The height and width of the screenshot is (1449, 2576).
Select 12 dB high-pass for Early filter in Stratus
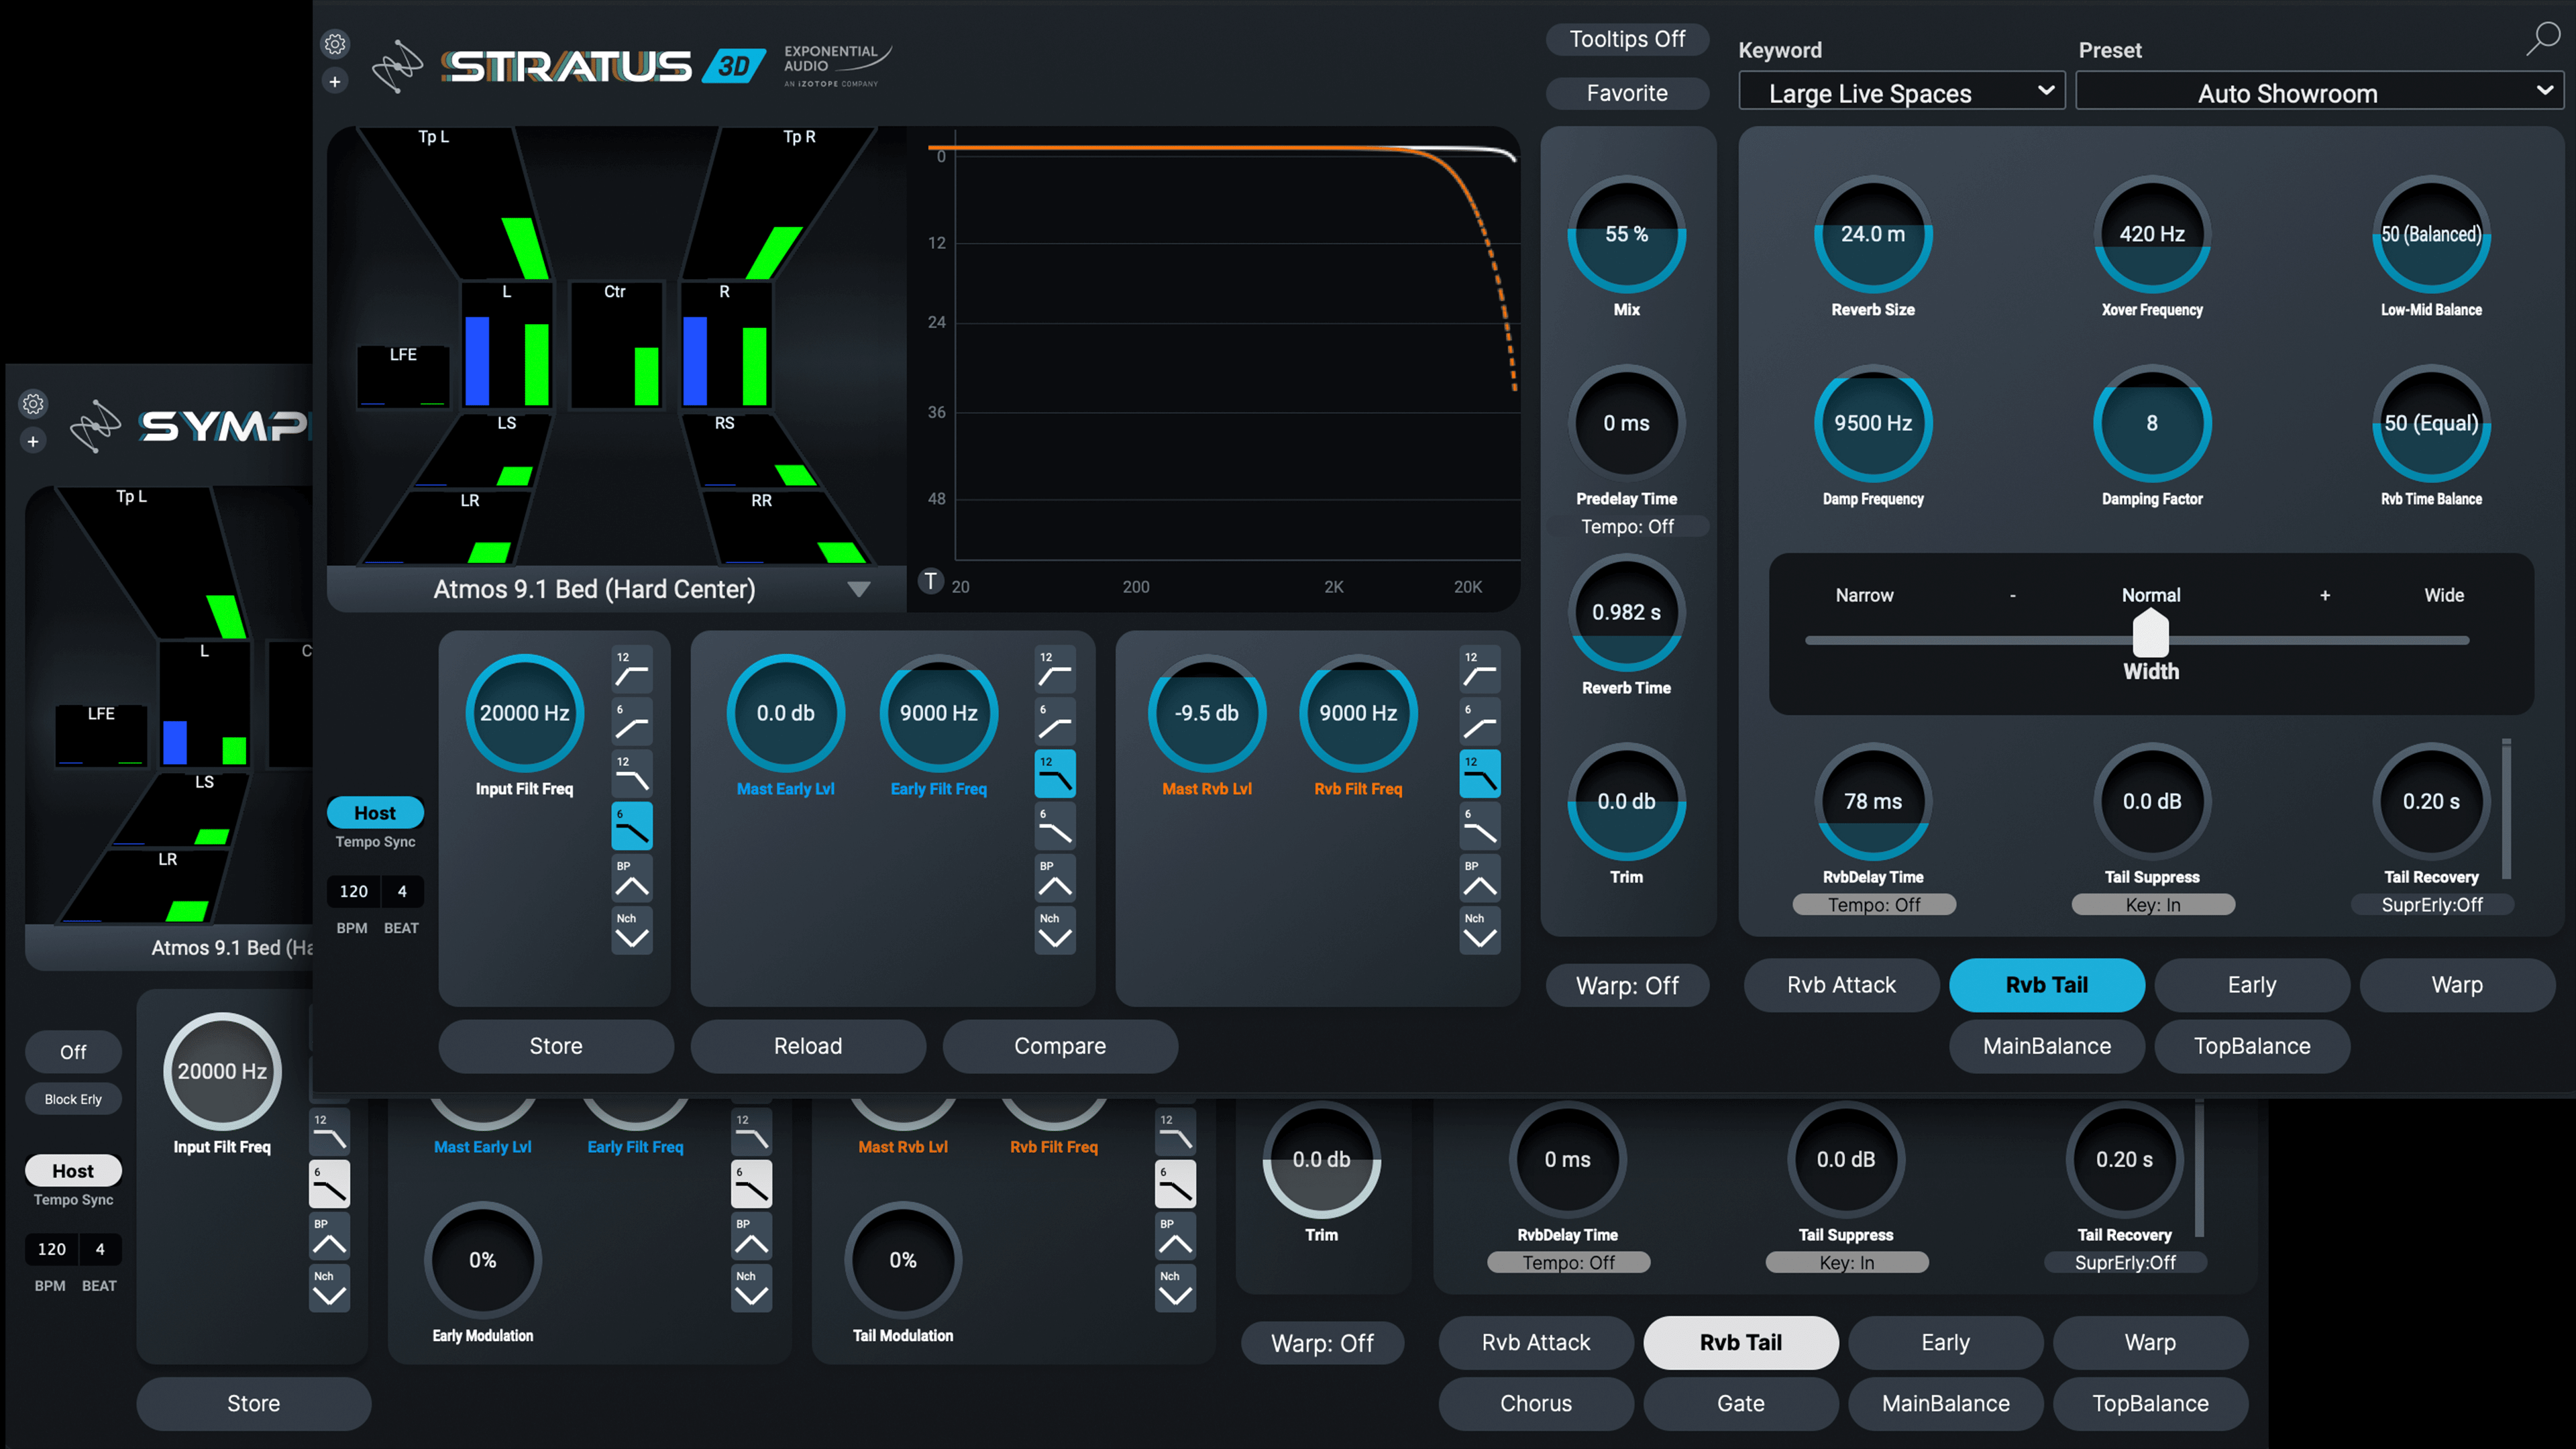[x=1055, y=670]
